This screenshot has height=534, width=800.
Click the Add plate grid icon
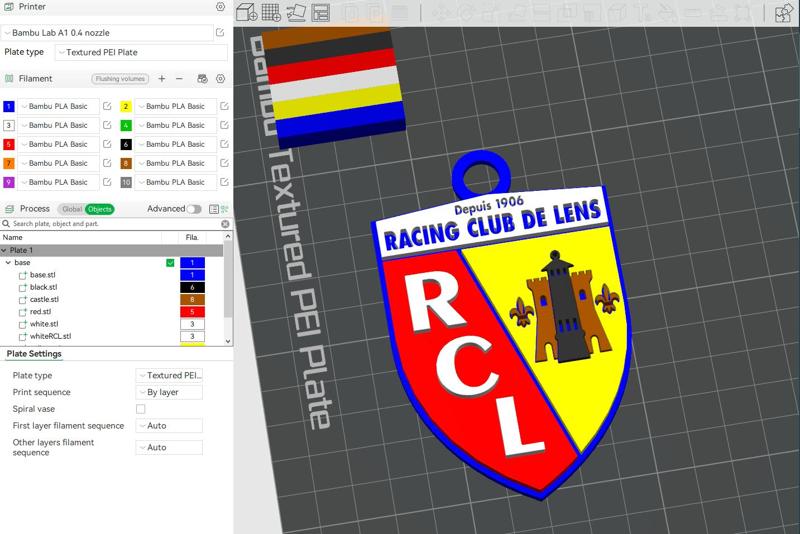[271, 12]
